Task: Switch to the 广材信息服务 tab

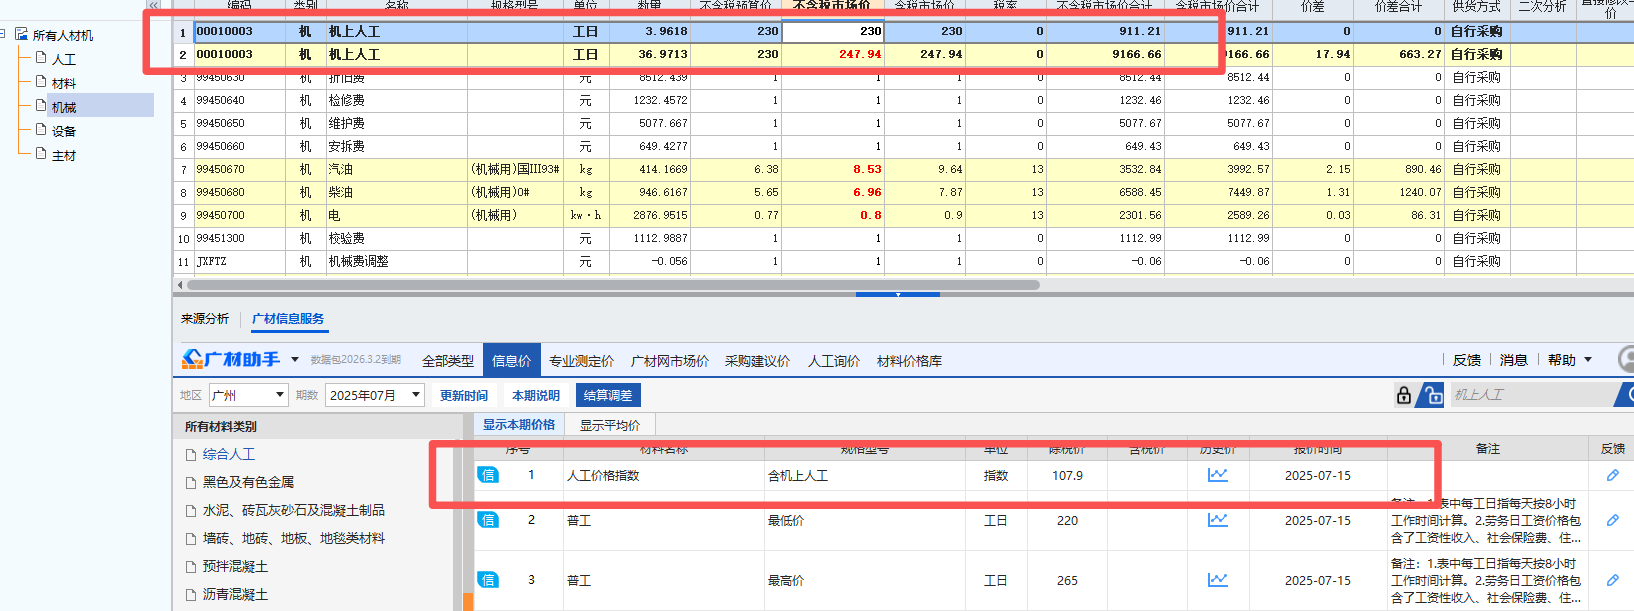Action: (x=288, y=319)
